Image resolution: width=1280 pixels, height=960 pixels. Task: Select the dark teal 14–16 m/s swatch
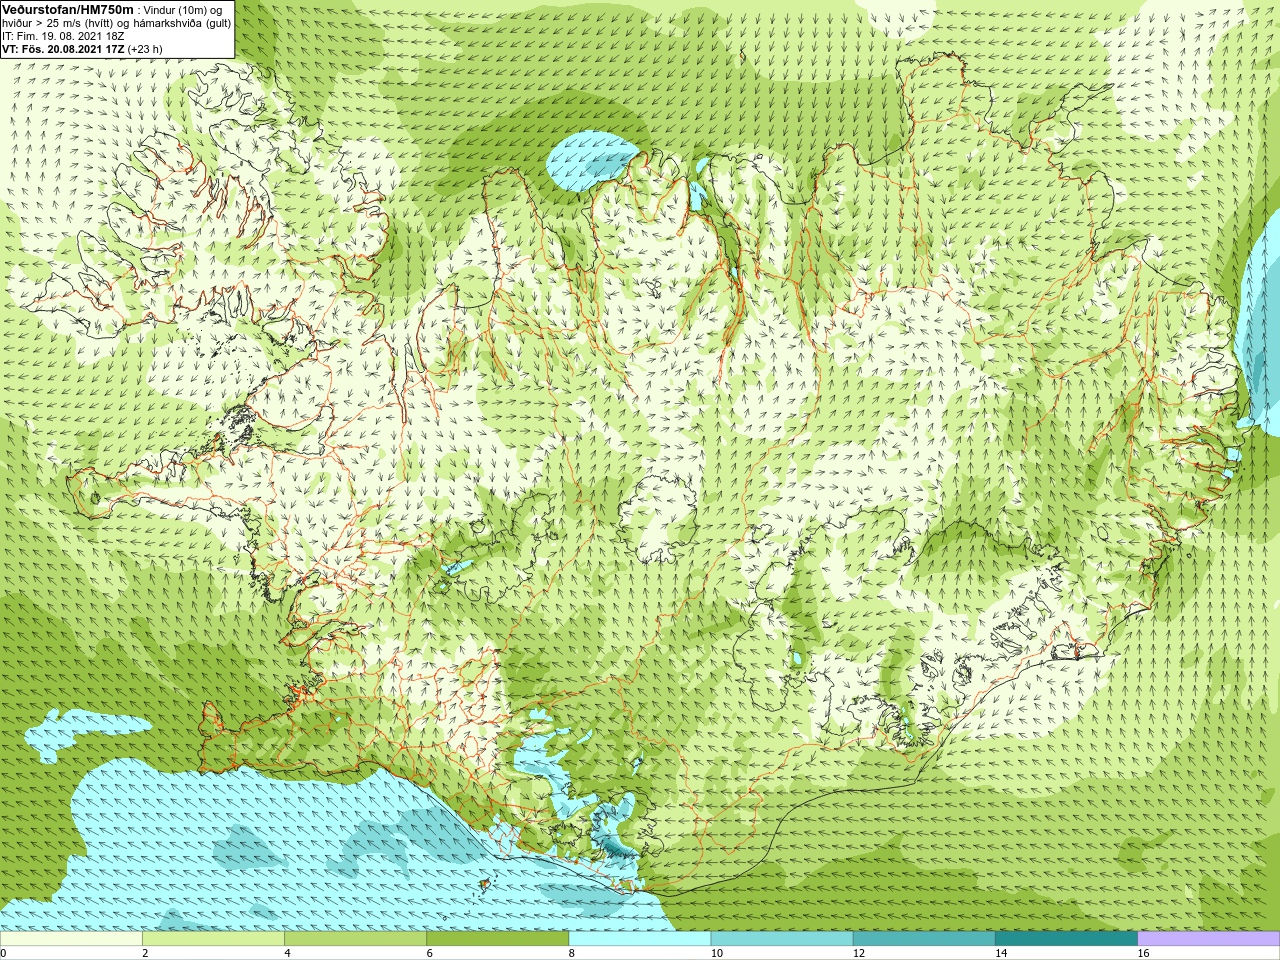1066,939
